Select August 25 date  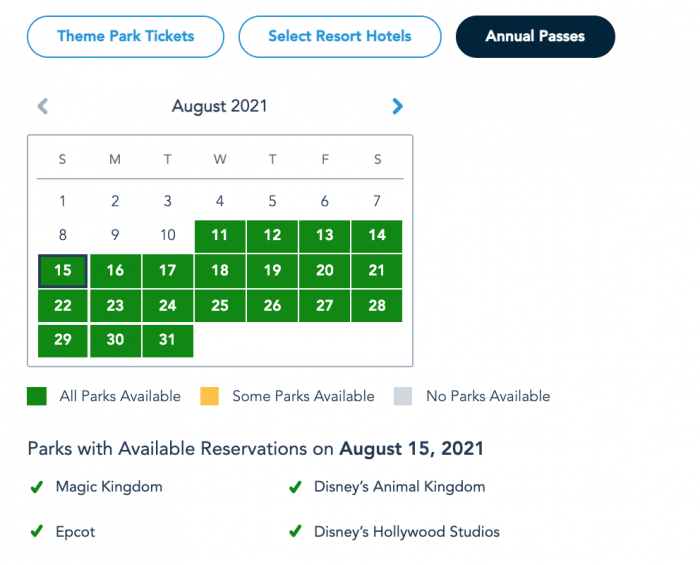220,305
